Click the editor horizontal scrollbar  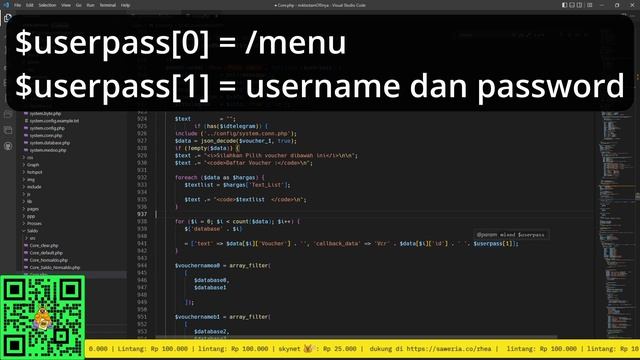coord(356,337)
